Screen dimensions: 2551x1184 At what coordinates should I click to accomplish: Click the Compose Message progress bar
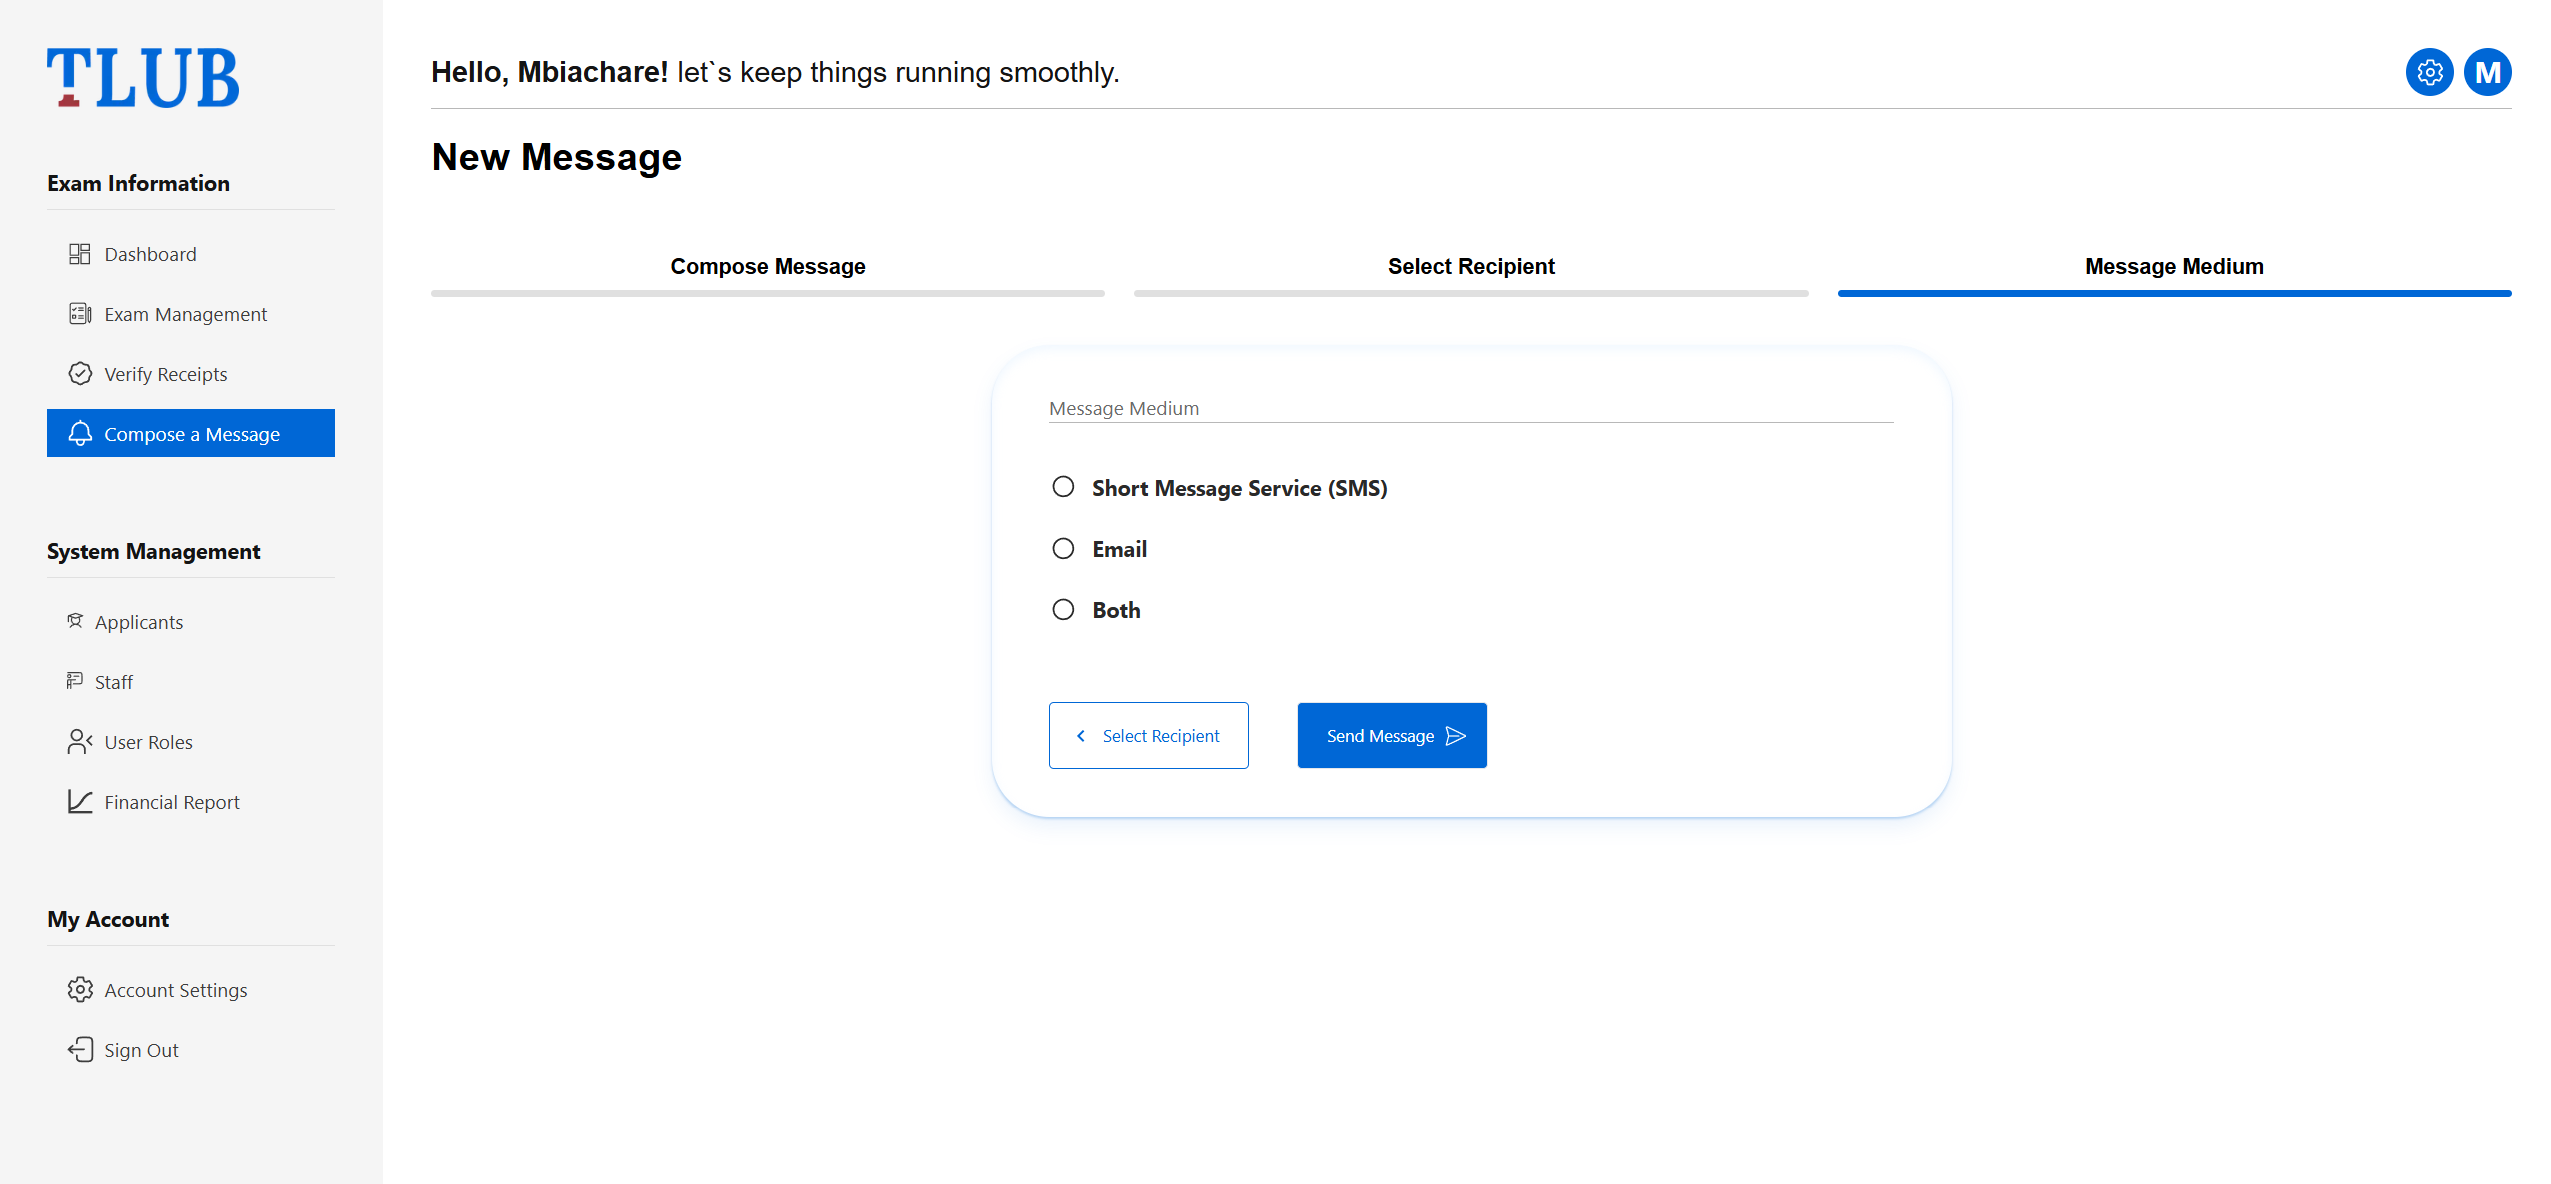768,293
